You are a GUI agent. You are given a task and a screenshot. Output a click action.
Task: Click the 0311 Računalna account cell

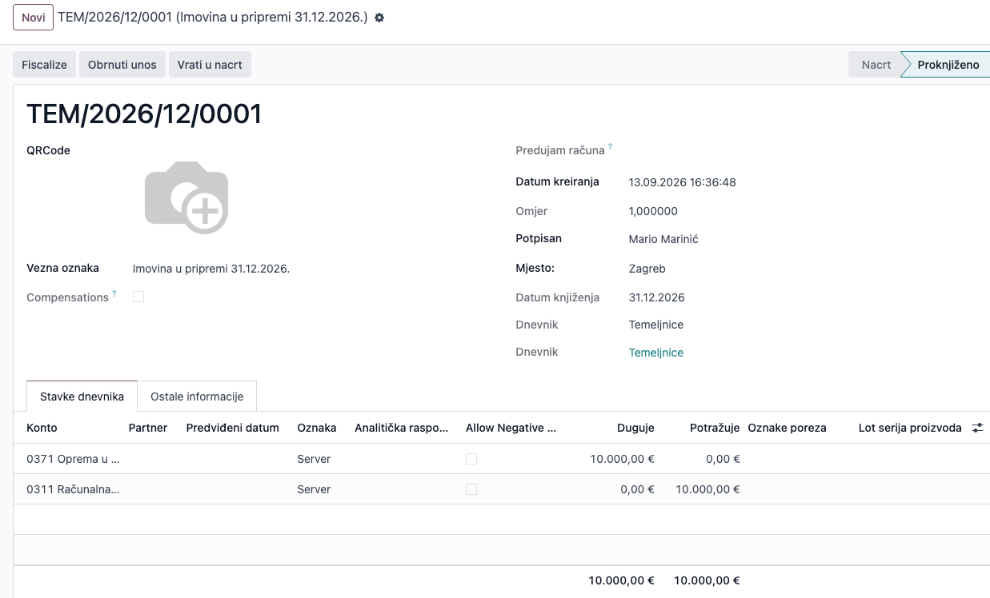pyautogui.click(x=73, y=489)
